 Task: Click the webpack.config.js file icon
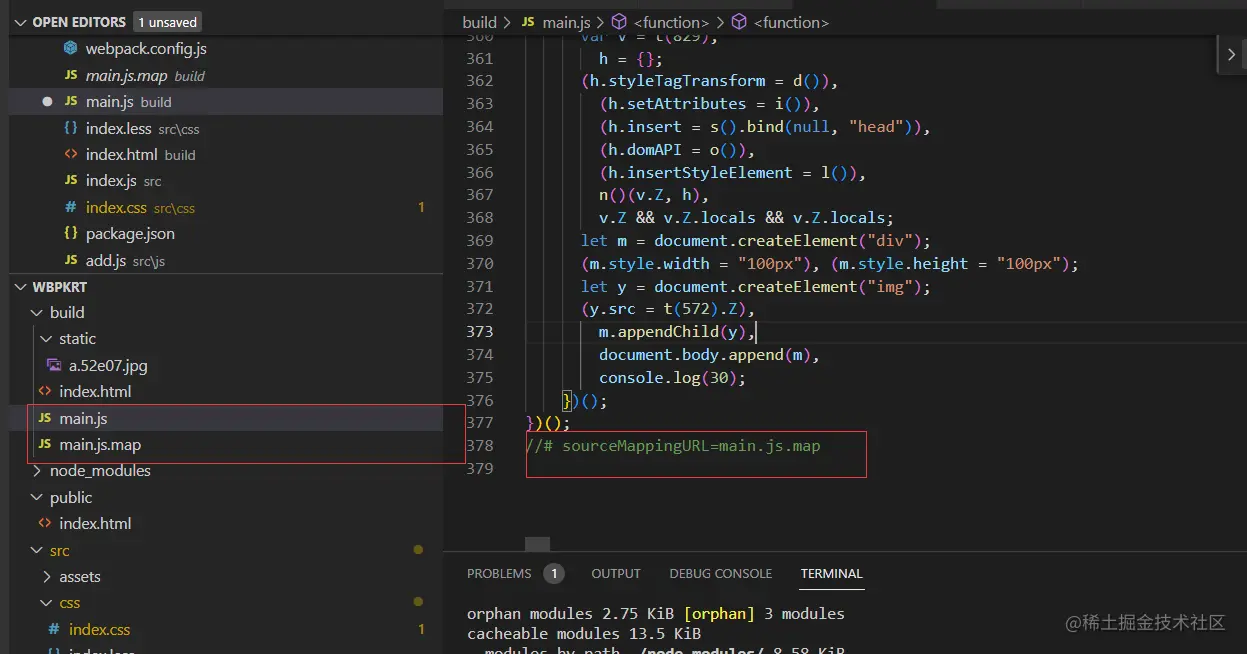pos(70,48)
